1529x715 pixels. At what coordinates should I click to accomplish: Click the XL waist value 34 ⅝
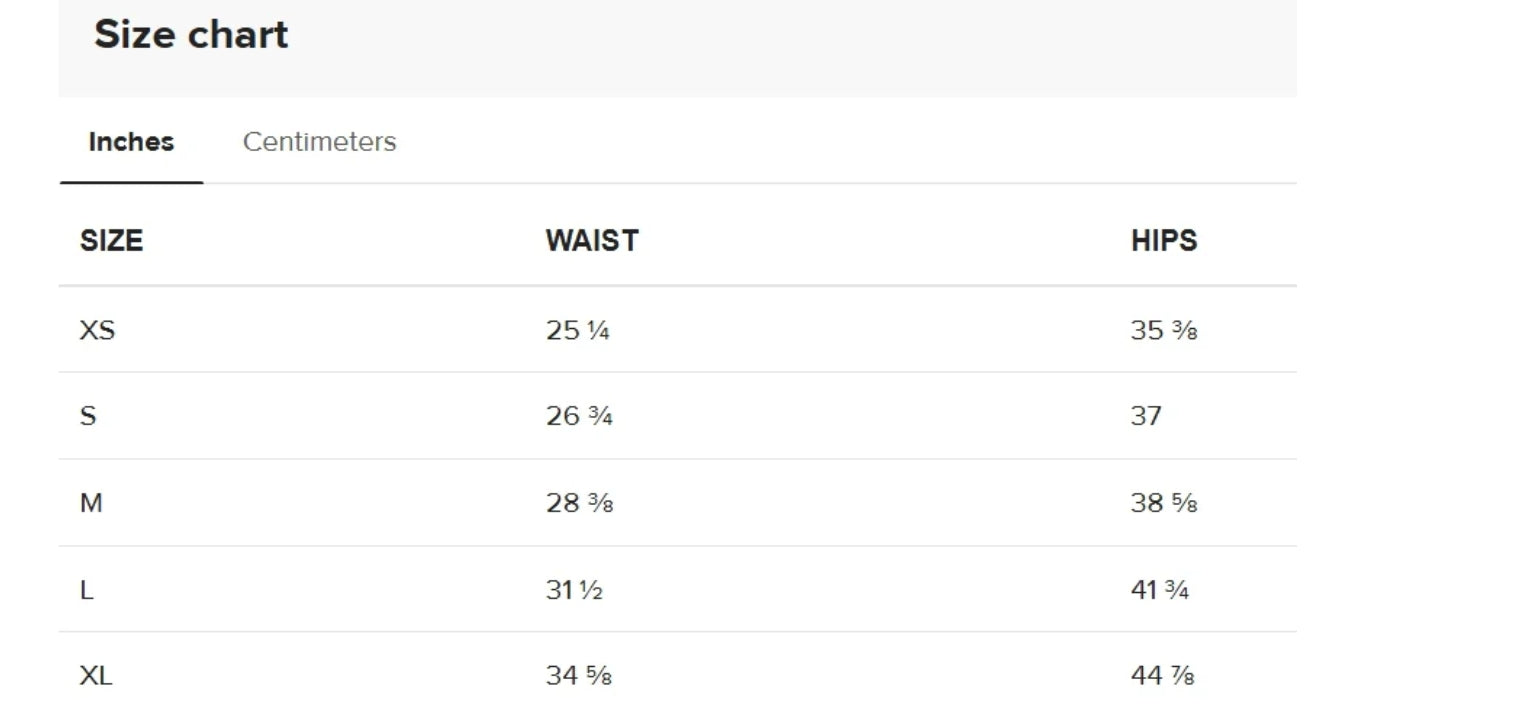tap(579, 676)
